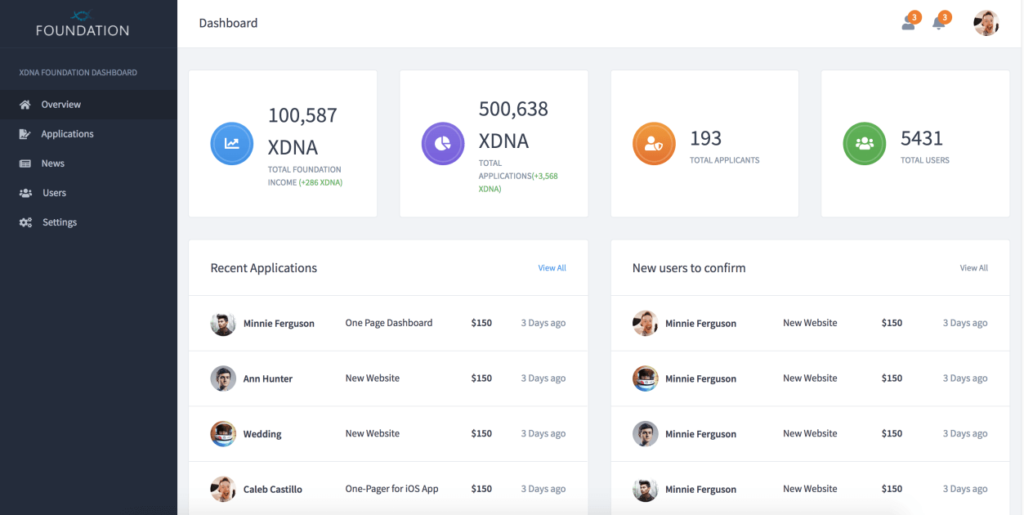The height and width of the screenshot is (515, 1024).
Task: Click the (+286 XDNA) green text
Action: point(321,183)
